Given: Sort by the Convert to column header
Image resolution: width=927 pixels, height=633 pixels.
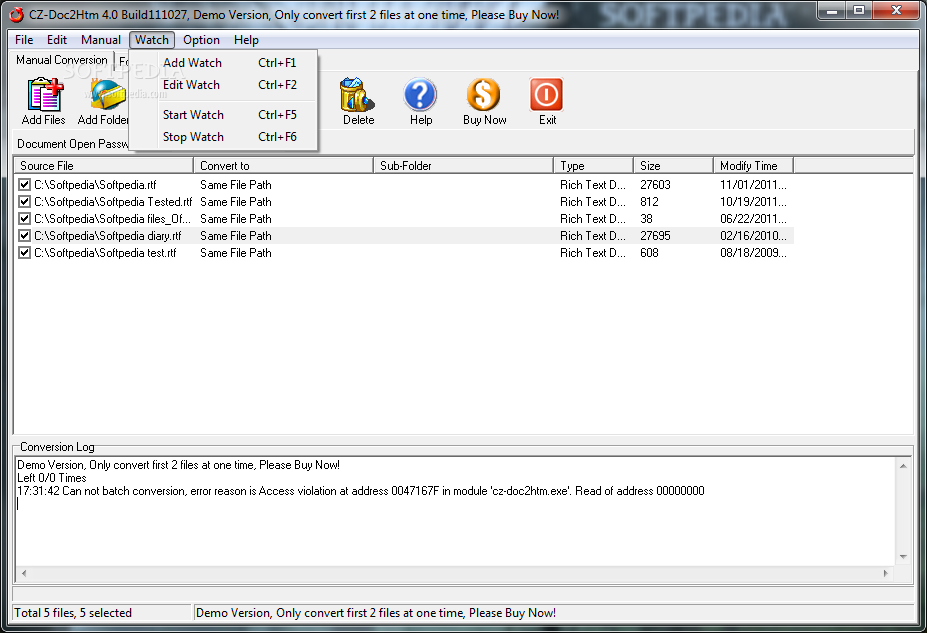Looking at the screenshot, I should pyautogui.click(x=284, y=165).
